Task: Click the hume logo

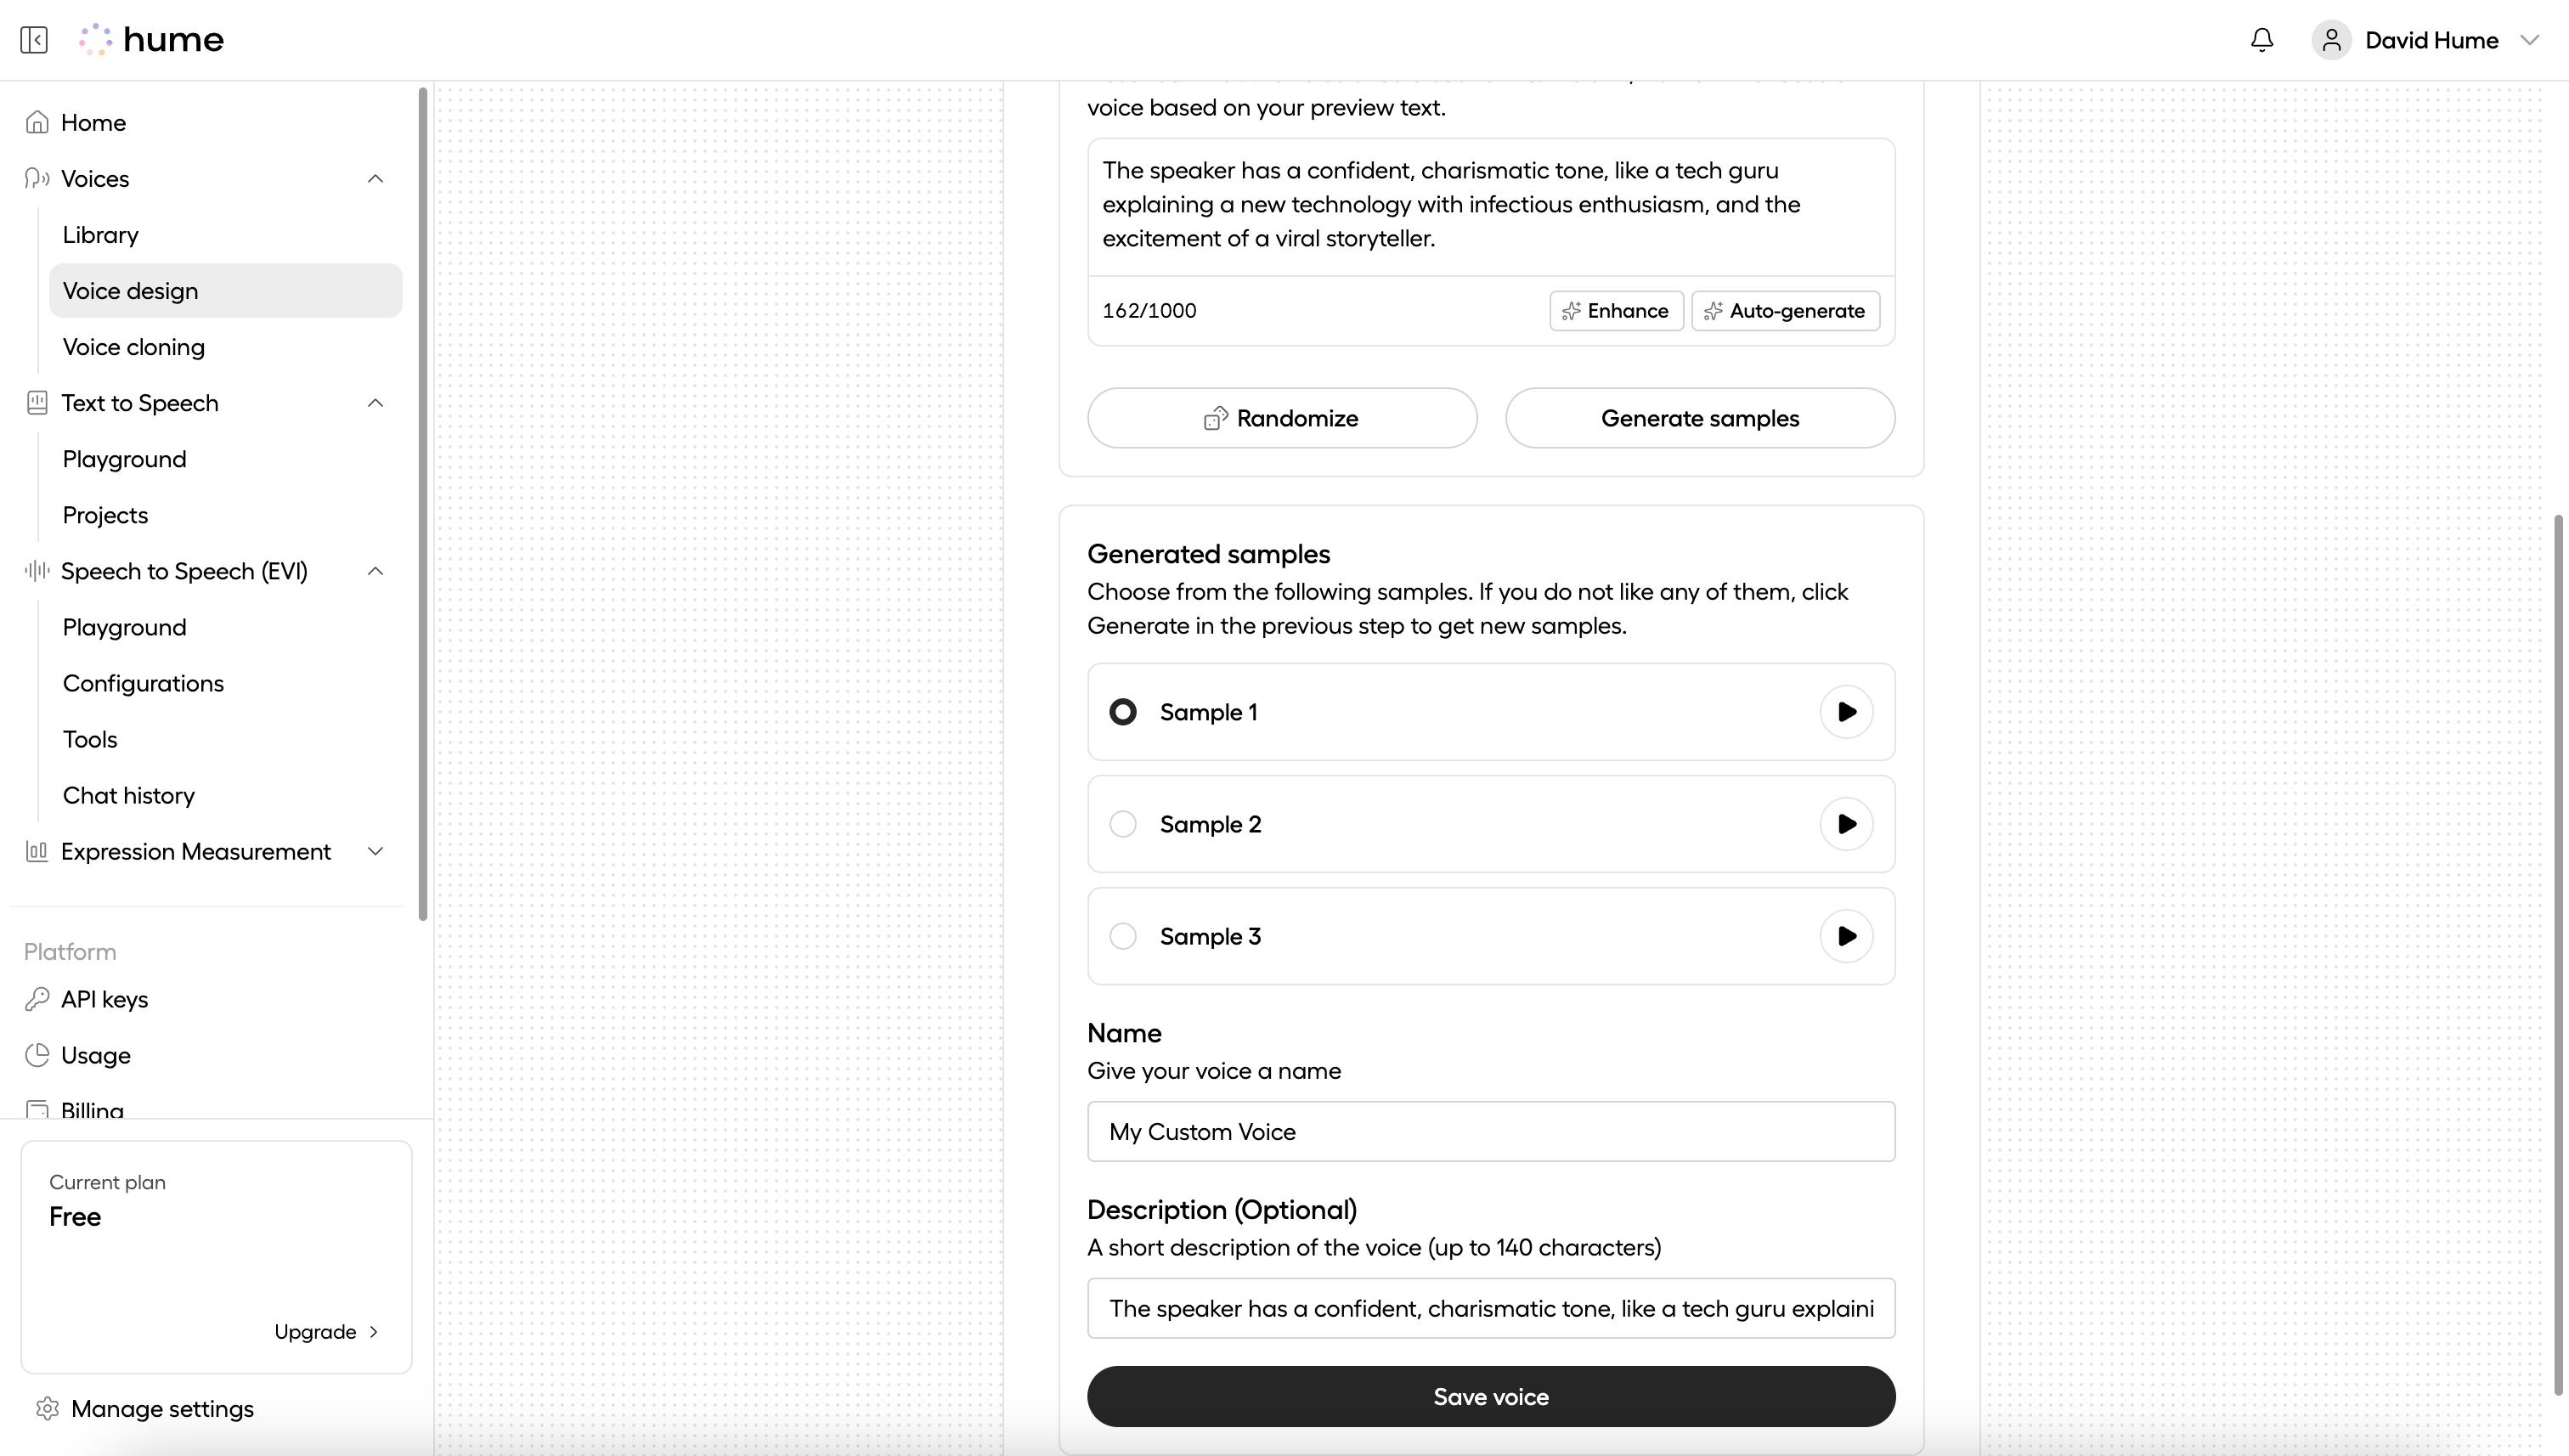Action: click(x=151, y=39)
